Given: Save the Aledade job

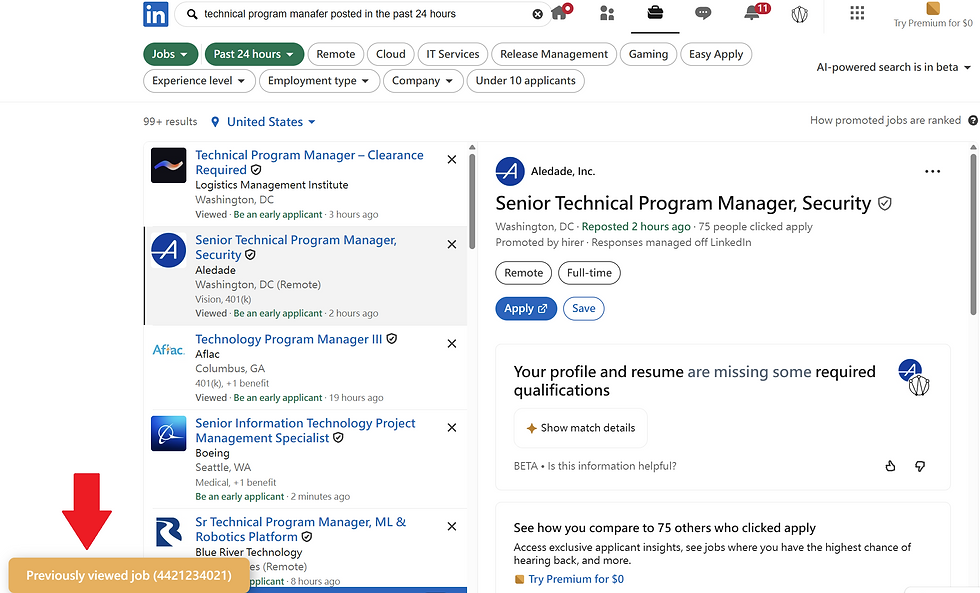Looking at the screenshot, I should pos(584,309).
